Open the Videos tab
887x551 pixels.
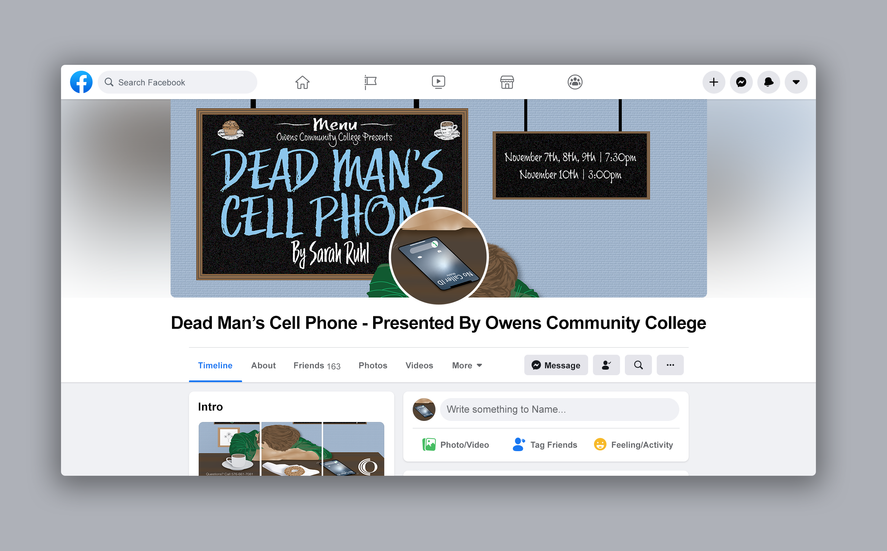(419, 365)
